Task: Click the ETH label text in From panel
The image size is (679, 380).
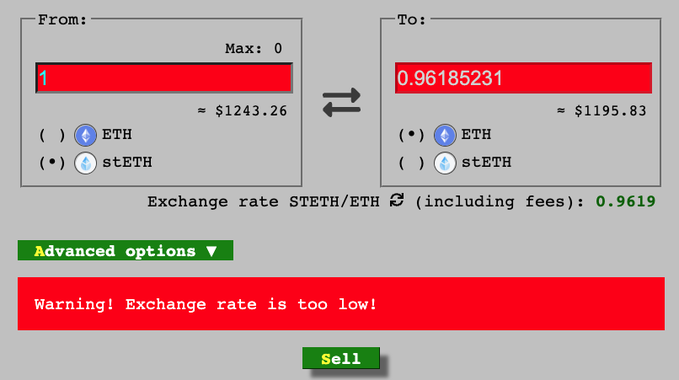Action: pos(117,135)
